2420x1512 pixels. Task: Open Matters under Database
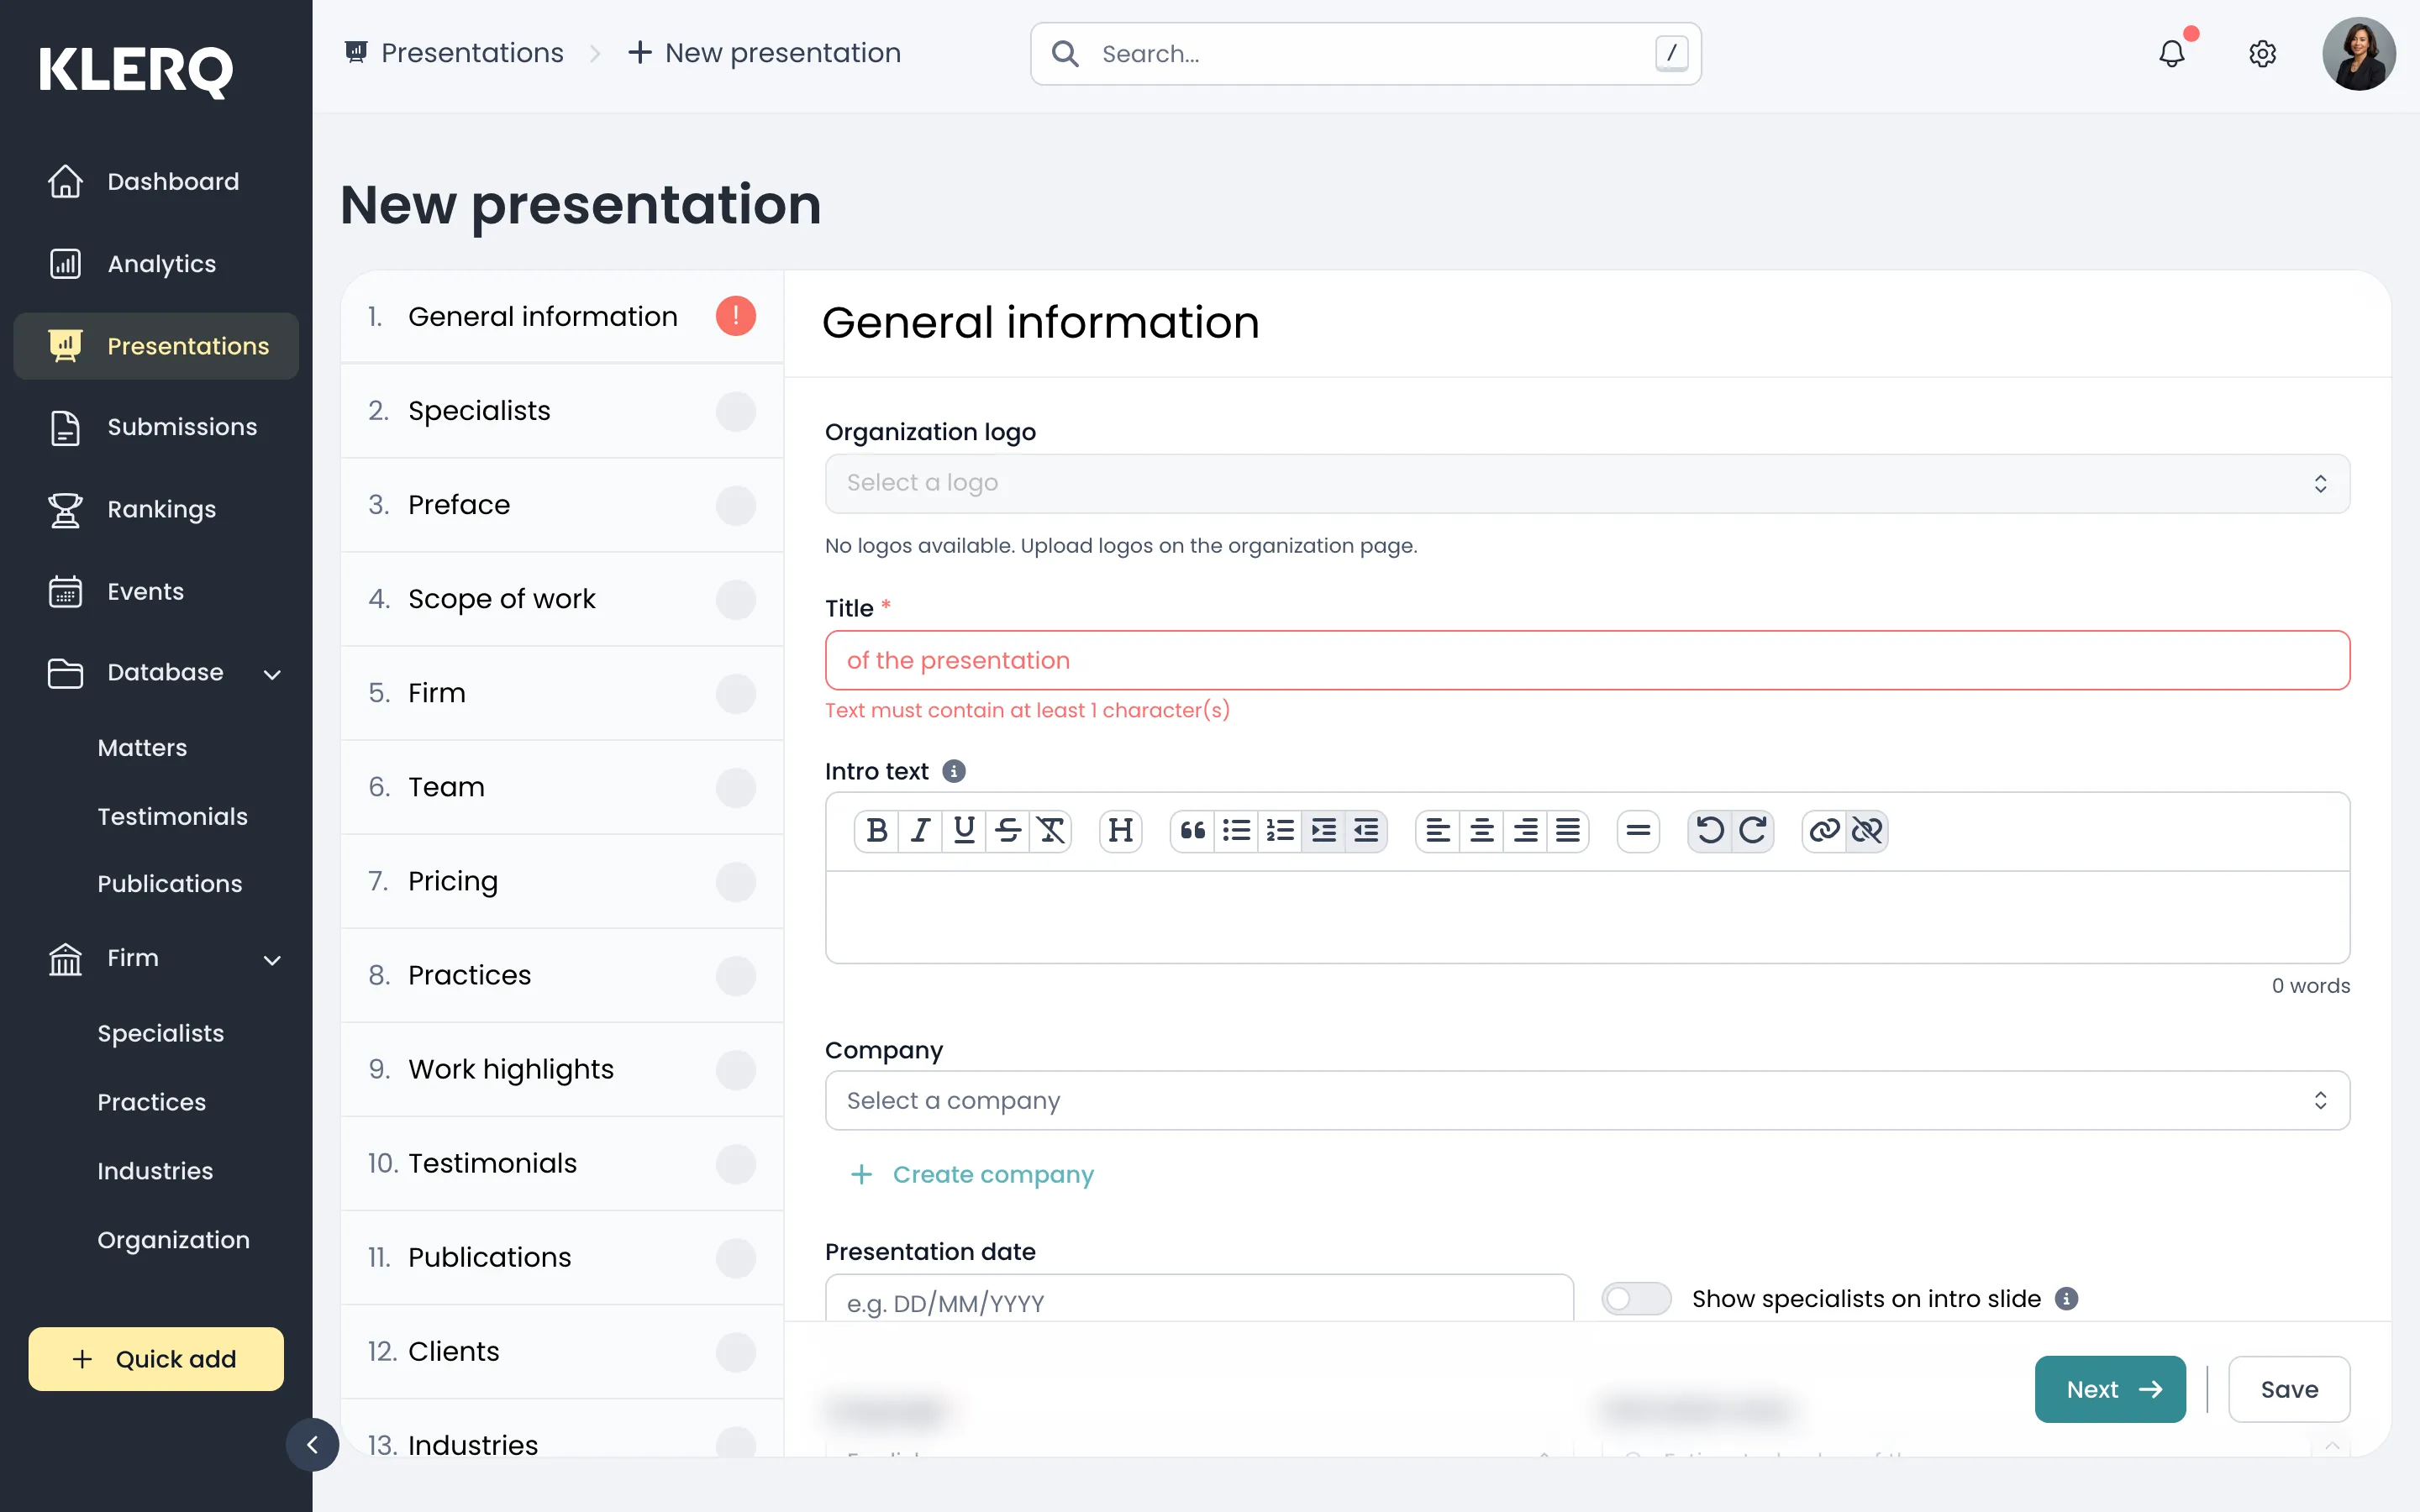tap(142, 748)
